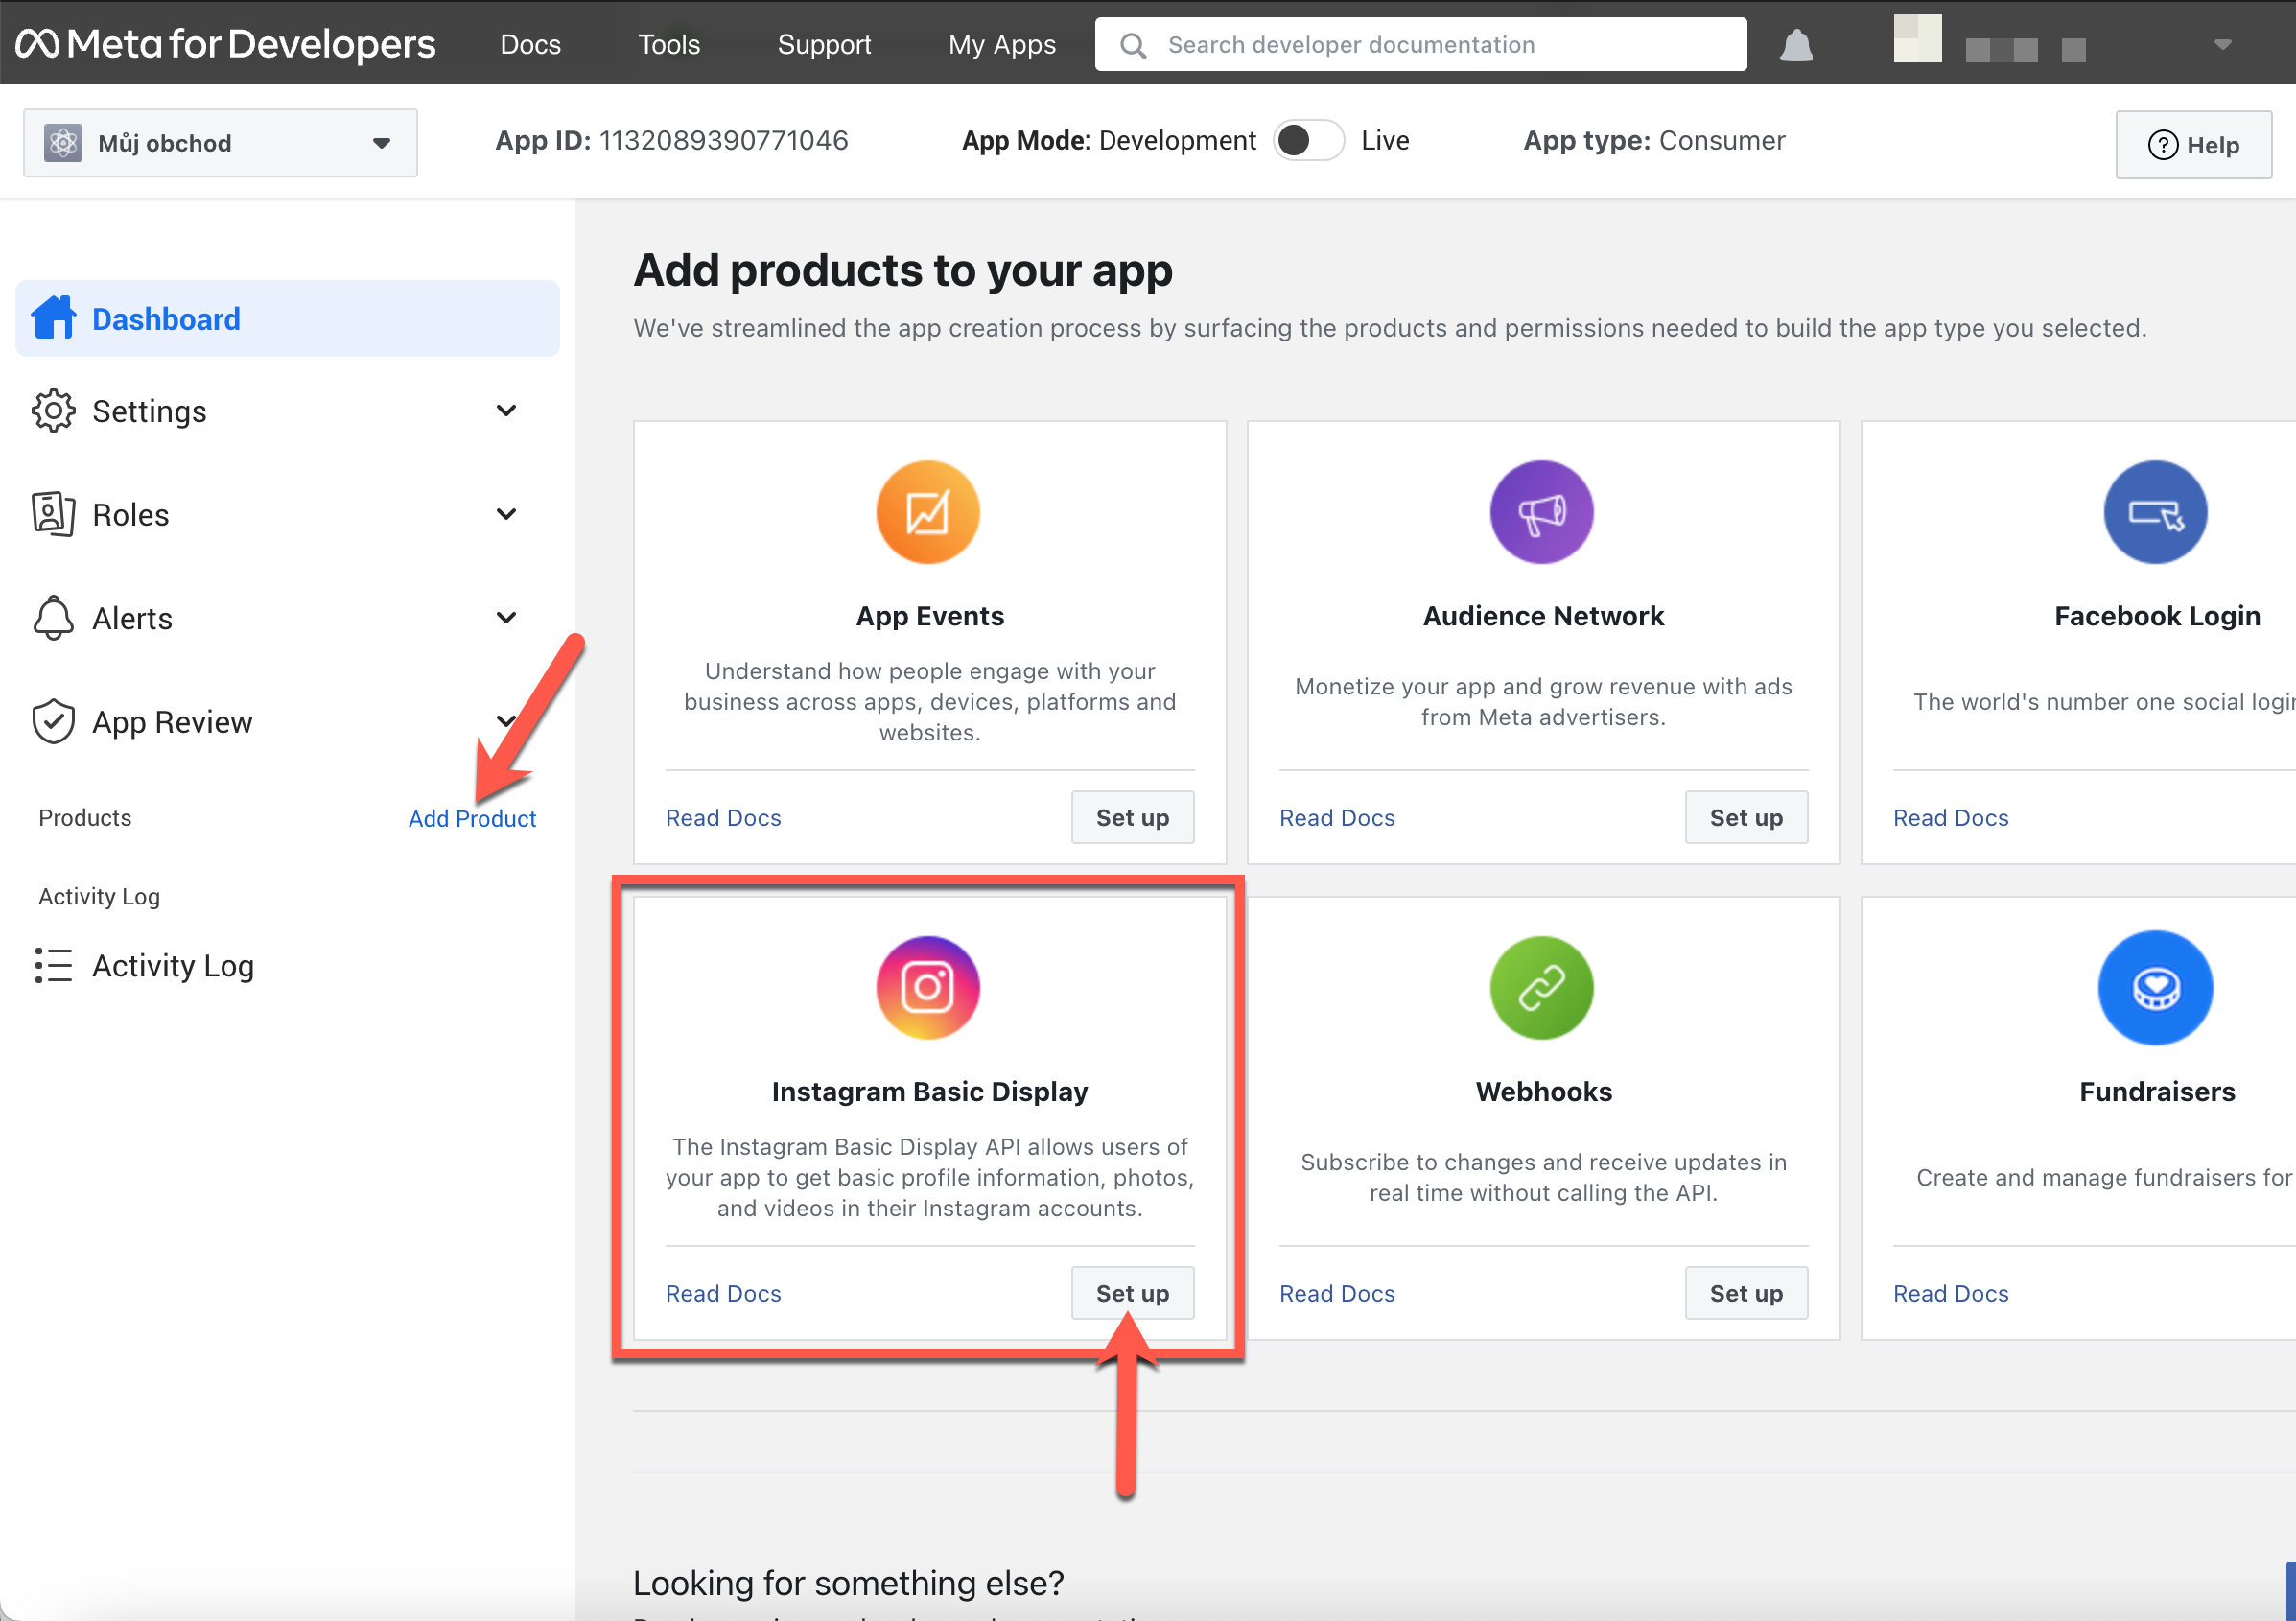
Task: Read Docs for Audience Network
Action: tap(1337, 818)
